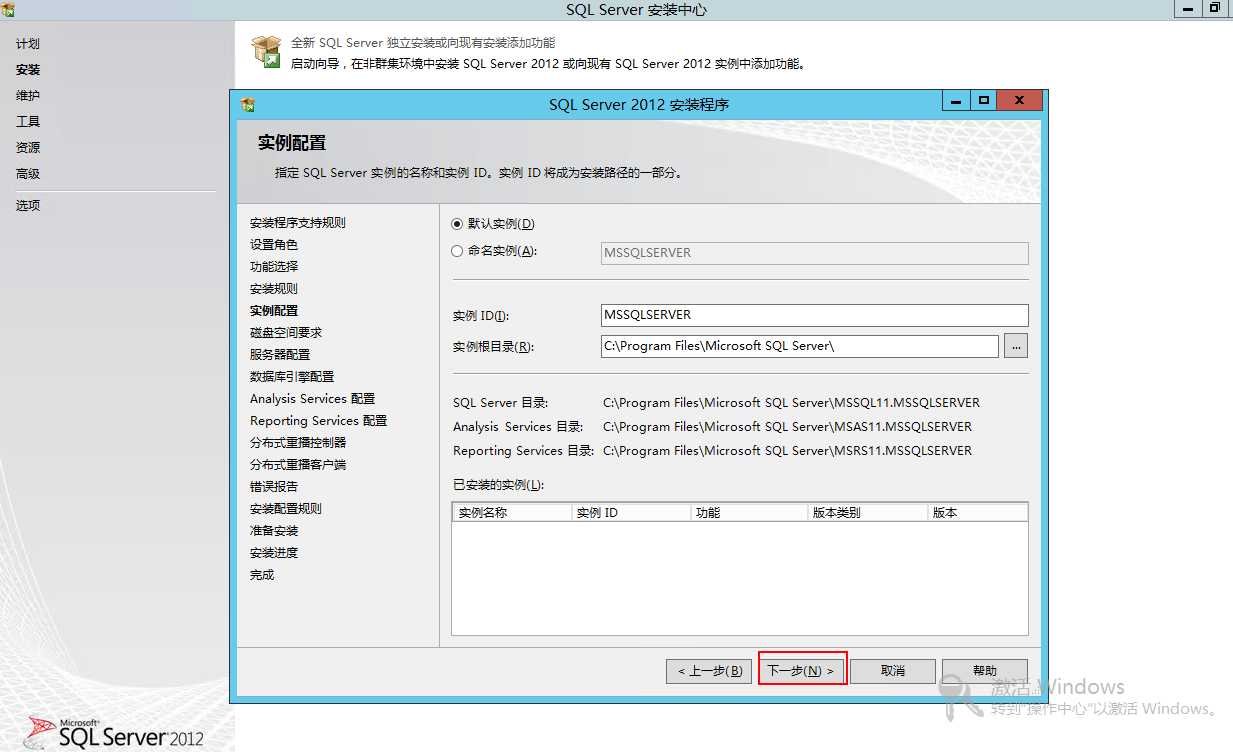Click the 磁盘空间要求 step
Viewport: 1233px width, 752px height.
point(286,333)
